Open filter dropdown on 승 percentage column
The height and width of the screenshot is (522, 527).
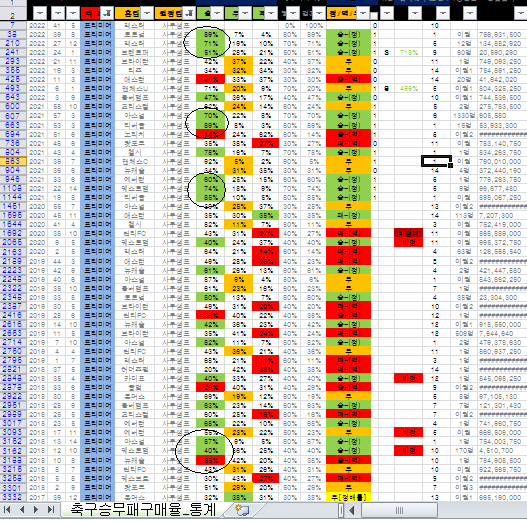coord(217,13)
